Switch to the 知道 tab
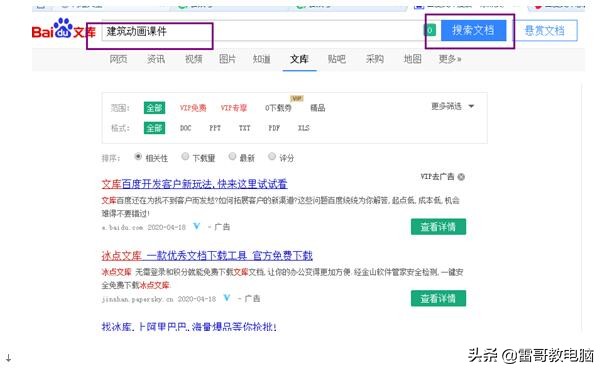This screenshot has width=605, height=374. click(262, 59)
